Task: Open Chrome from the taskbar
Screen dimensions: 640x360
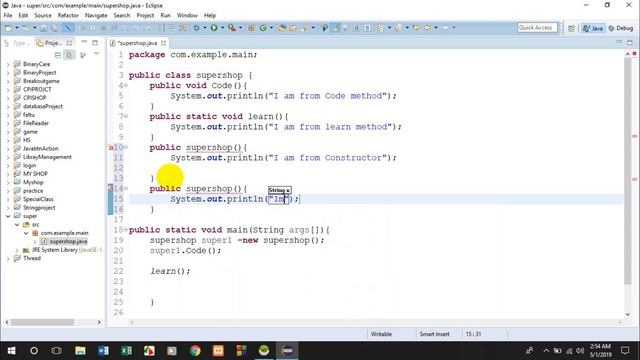Action: tap(195, 351)
